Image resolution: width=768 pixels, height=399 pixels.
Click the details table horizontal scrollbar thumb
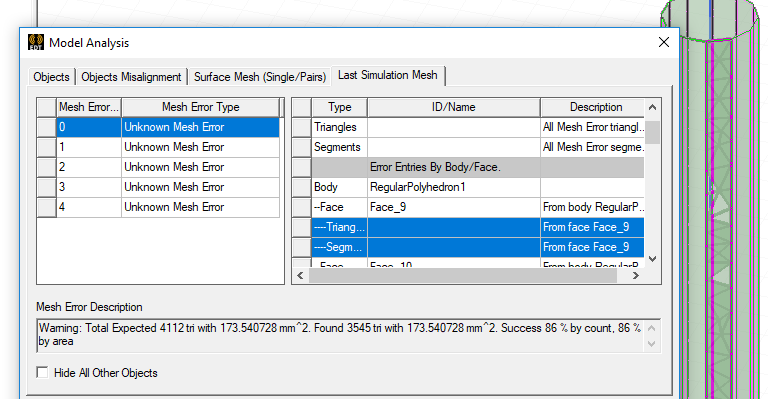[462, 276]
